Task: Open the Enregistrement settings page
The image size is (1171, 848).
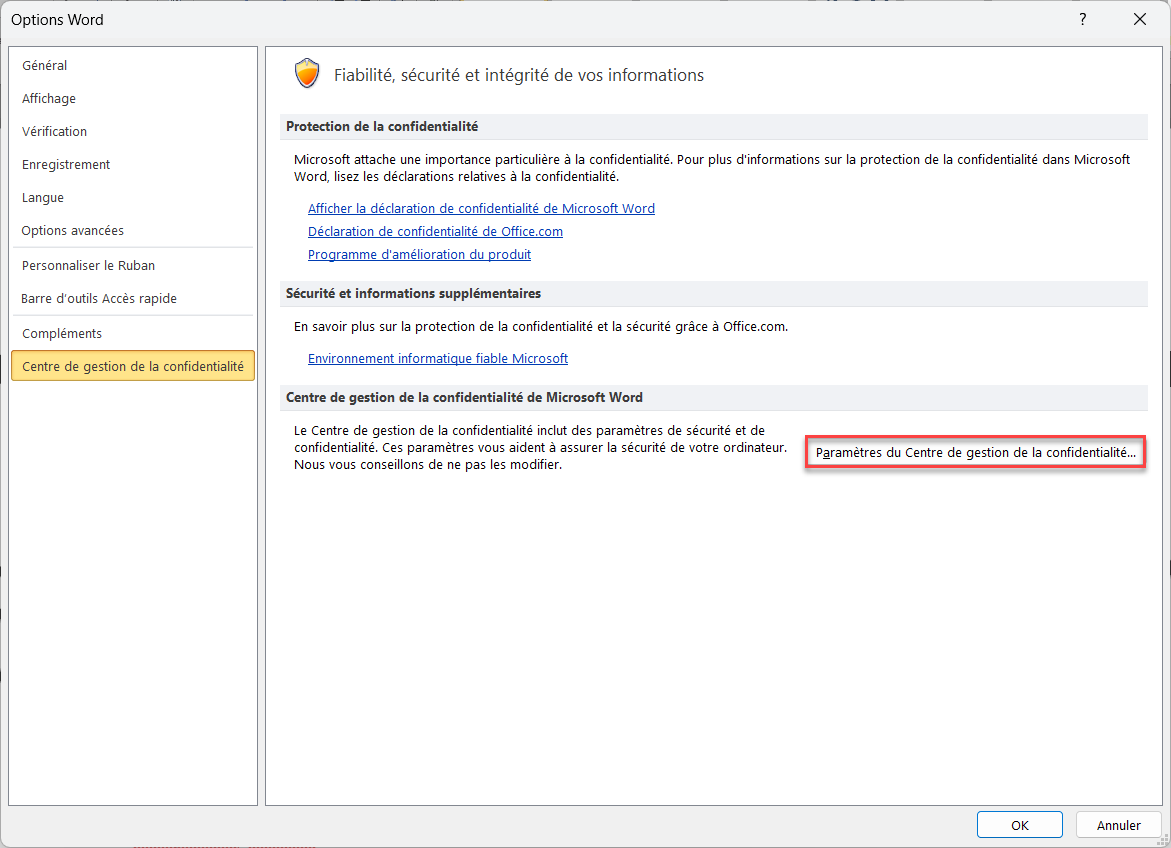Action: click(x=66, y=165)
